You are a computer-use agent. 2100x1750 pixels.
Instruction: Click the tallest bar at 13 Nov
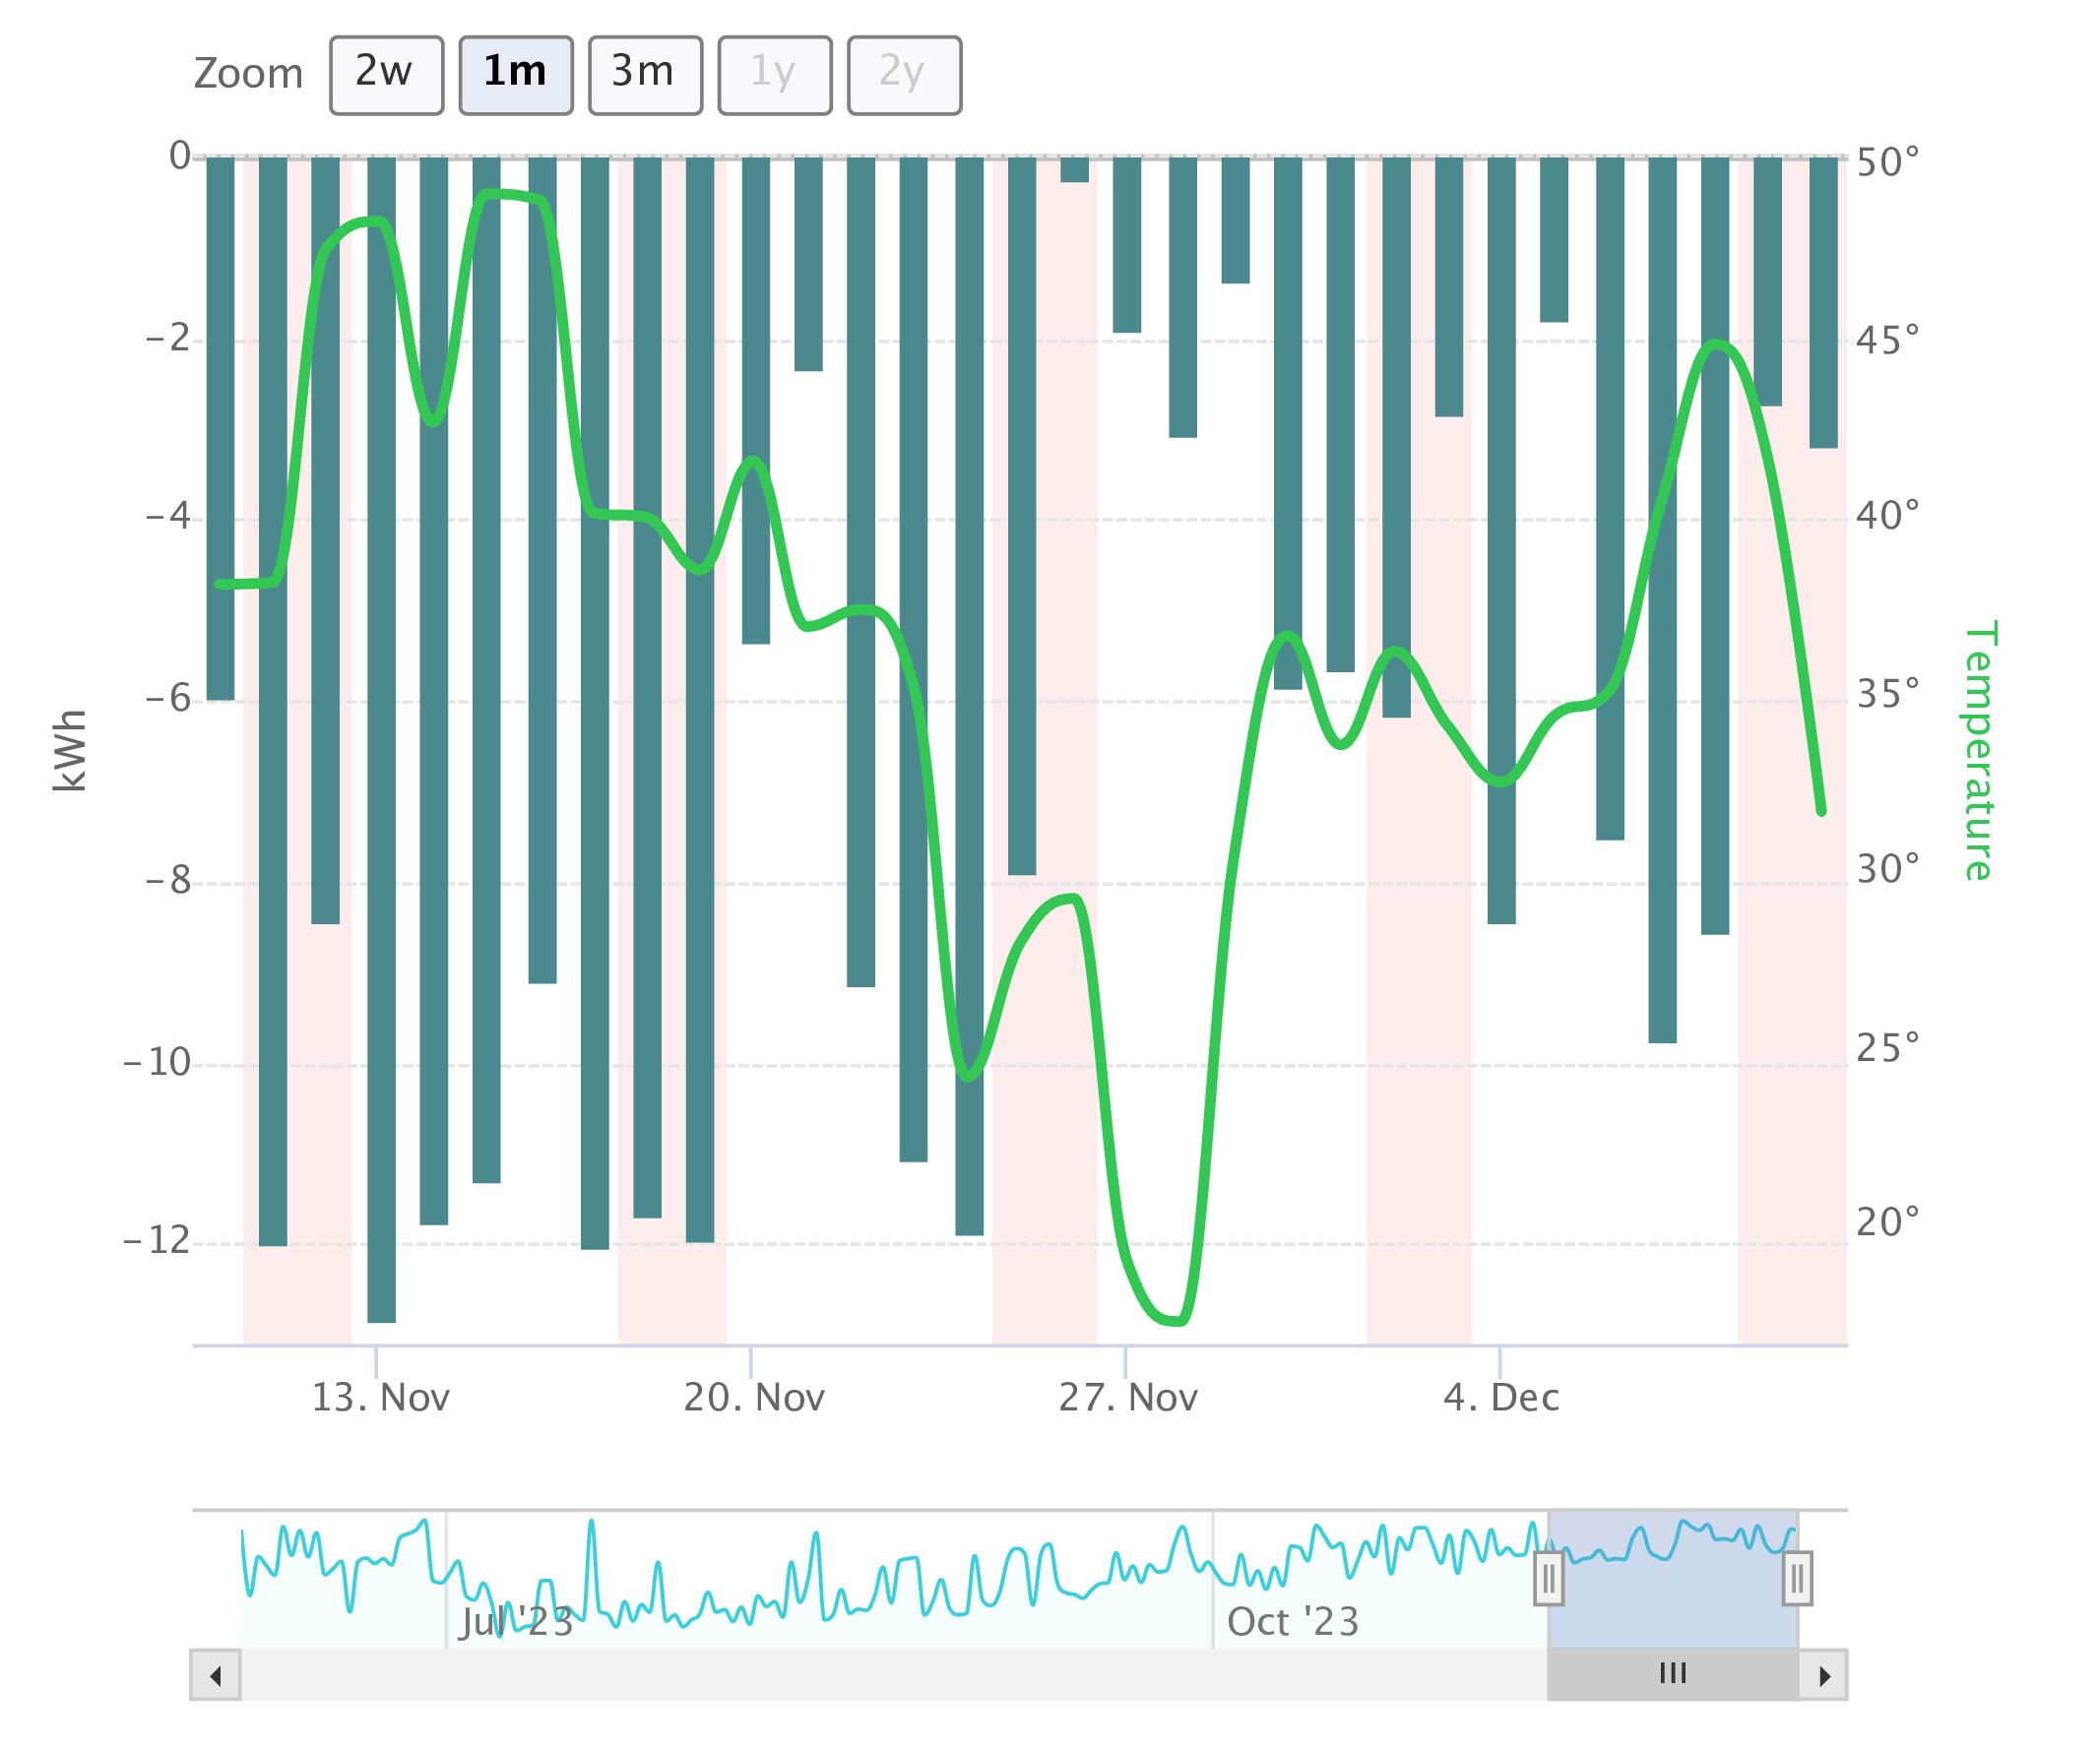381,740
